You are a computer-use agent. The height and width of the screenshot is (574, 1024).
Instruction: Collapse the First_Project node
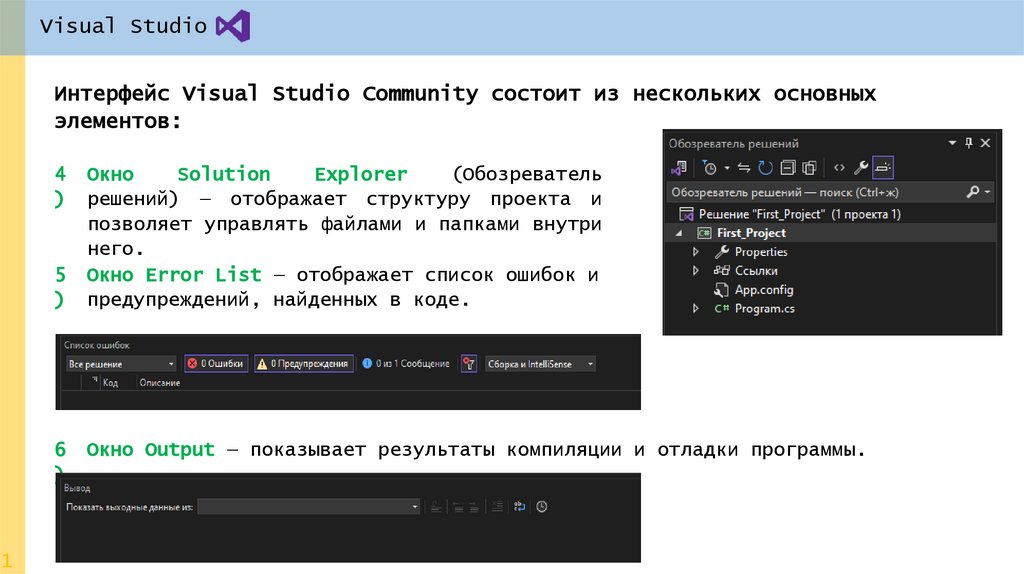(x=679, y=233)
